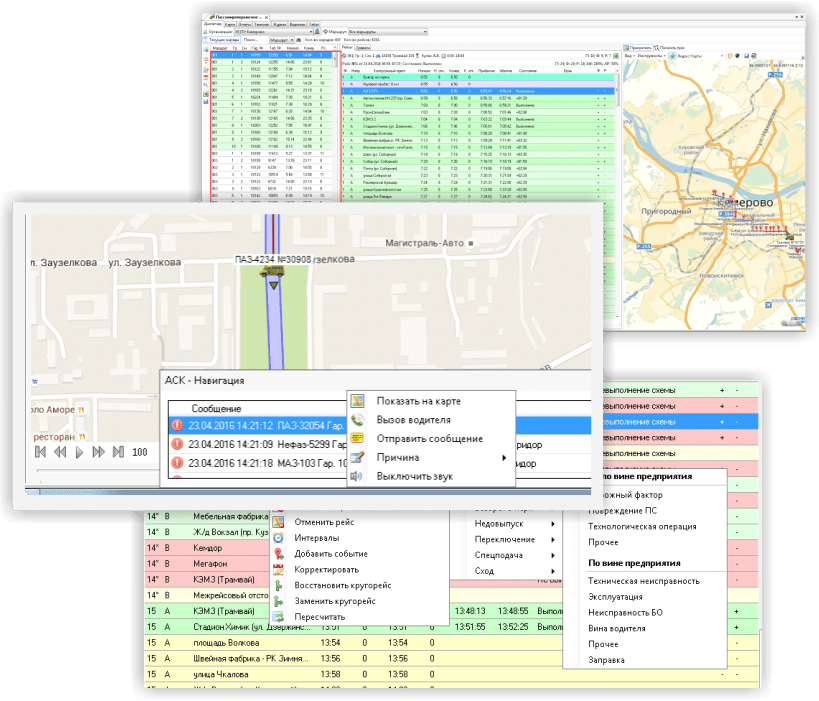819x701 pixels.
Task: Play the track playback
Action: tap(79, 452)
